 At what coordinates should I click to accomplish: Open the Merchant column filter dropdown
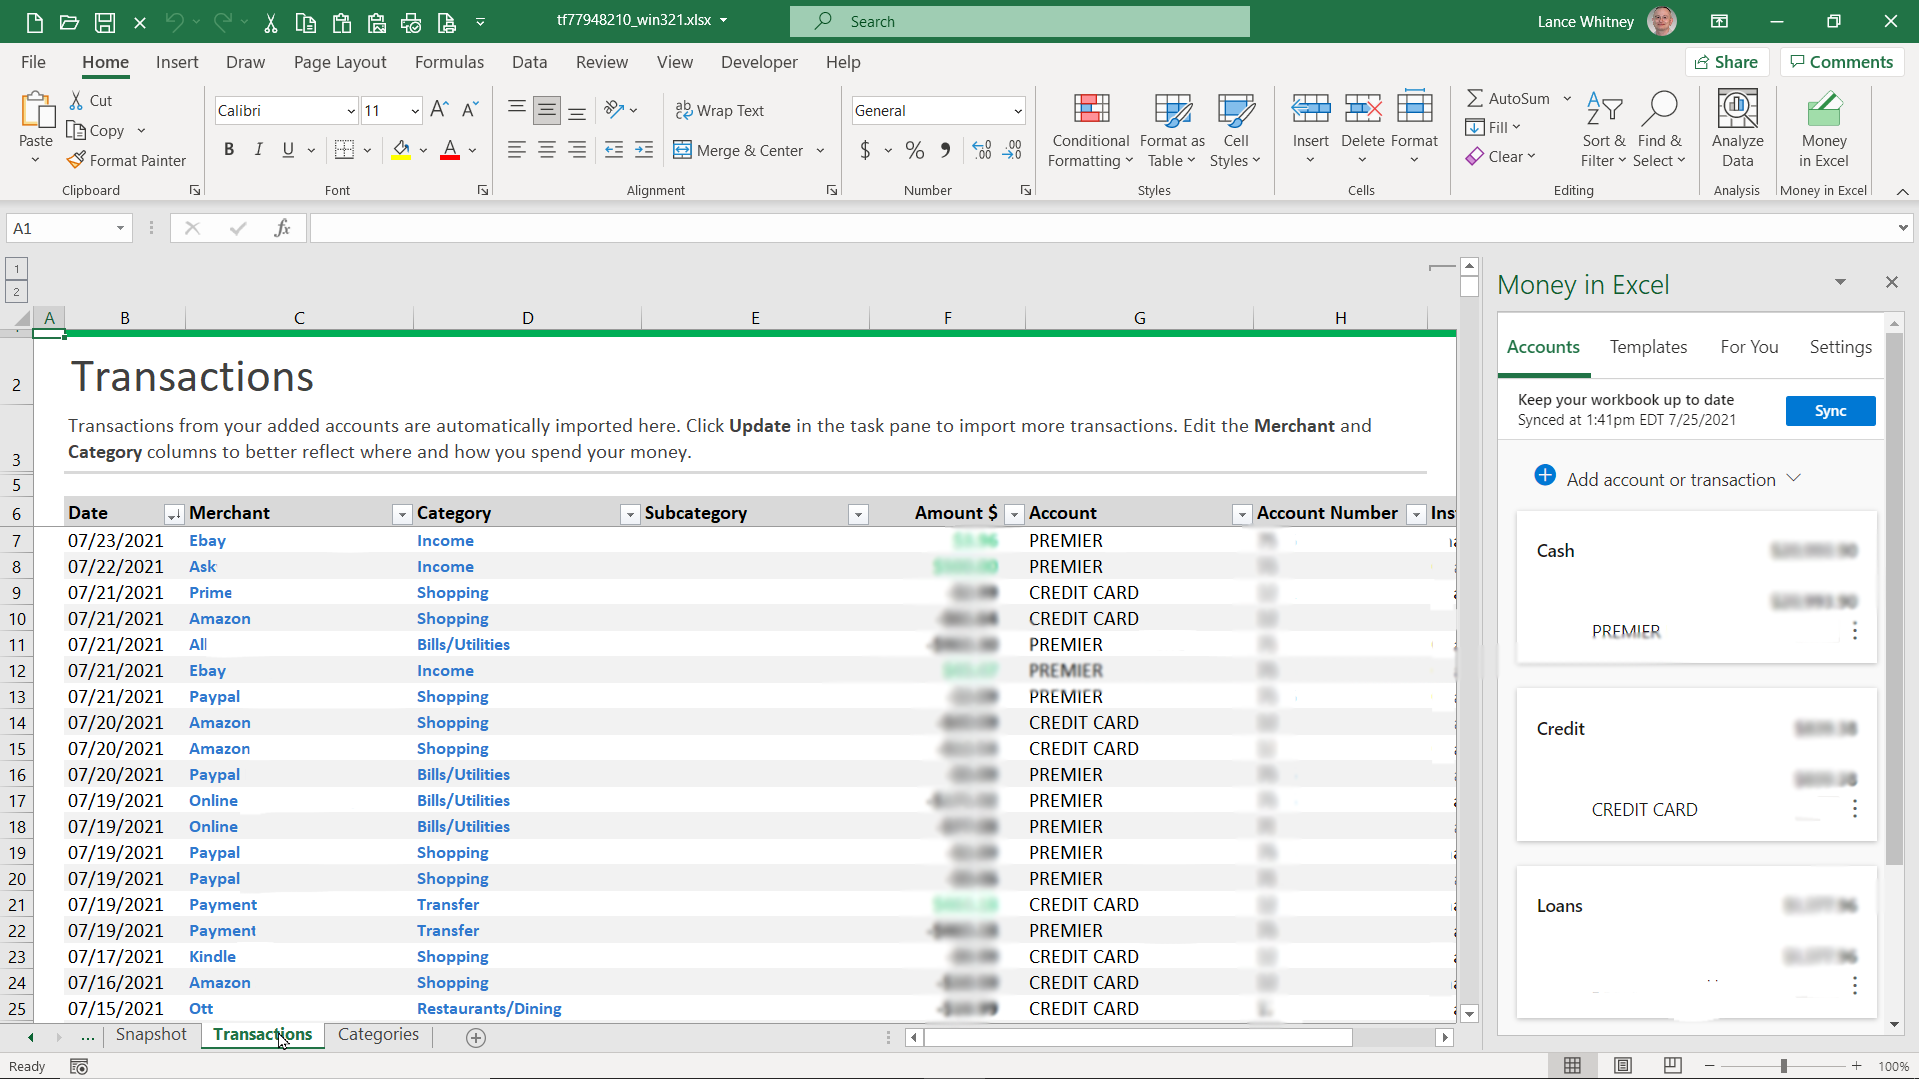(x=402, y=514)
